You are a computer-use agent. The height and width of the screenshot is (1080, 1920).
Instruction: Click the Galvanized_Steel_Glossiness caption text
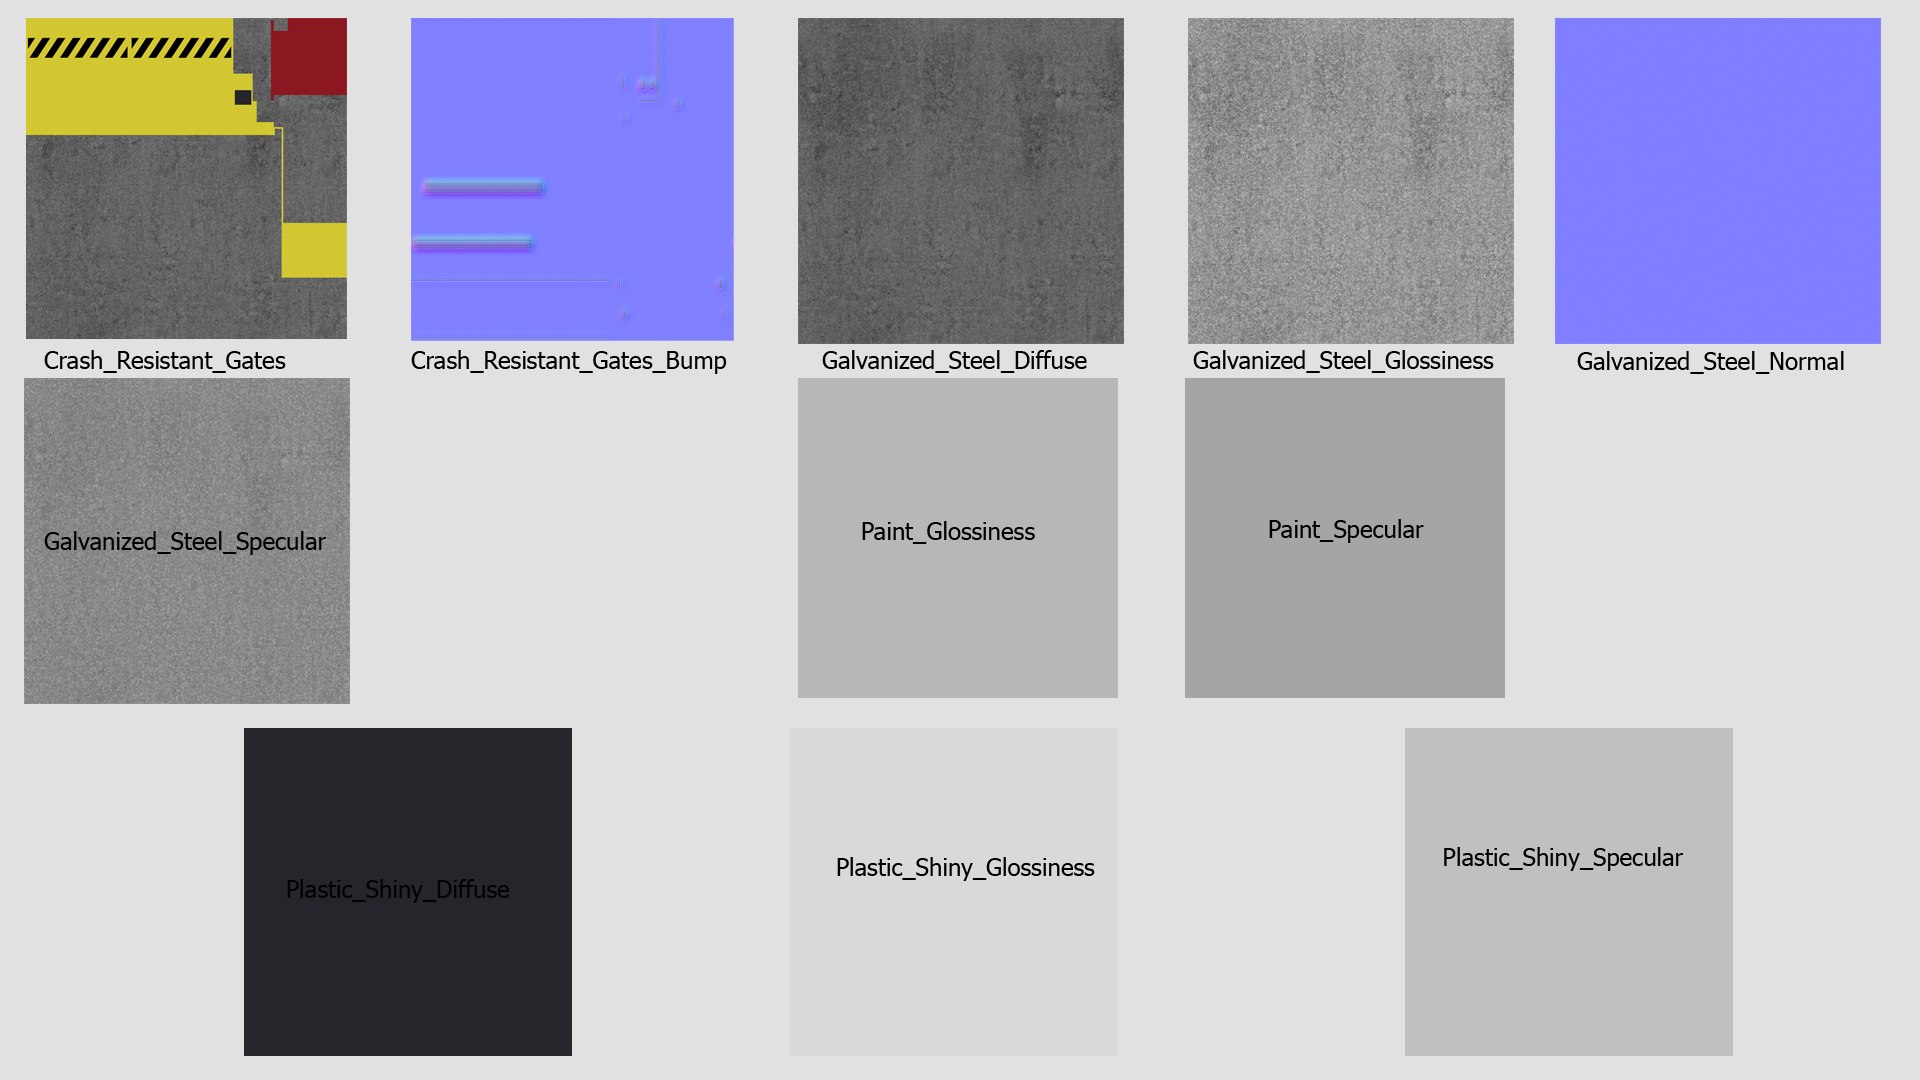click(x=1342, y=361)
